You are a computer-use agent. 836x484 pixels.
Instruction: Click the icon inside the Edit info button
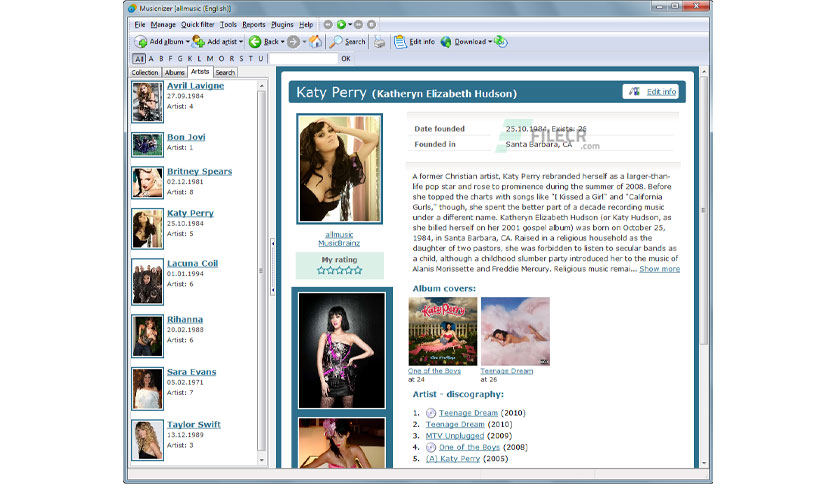[x=634, y=92]
